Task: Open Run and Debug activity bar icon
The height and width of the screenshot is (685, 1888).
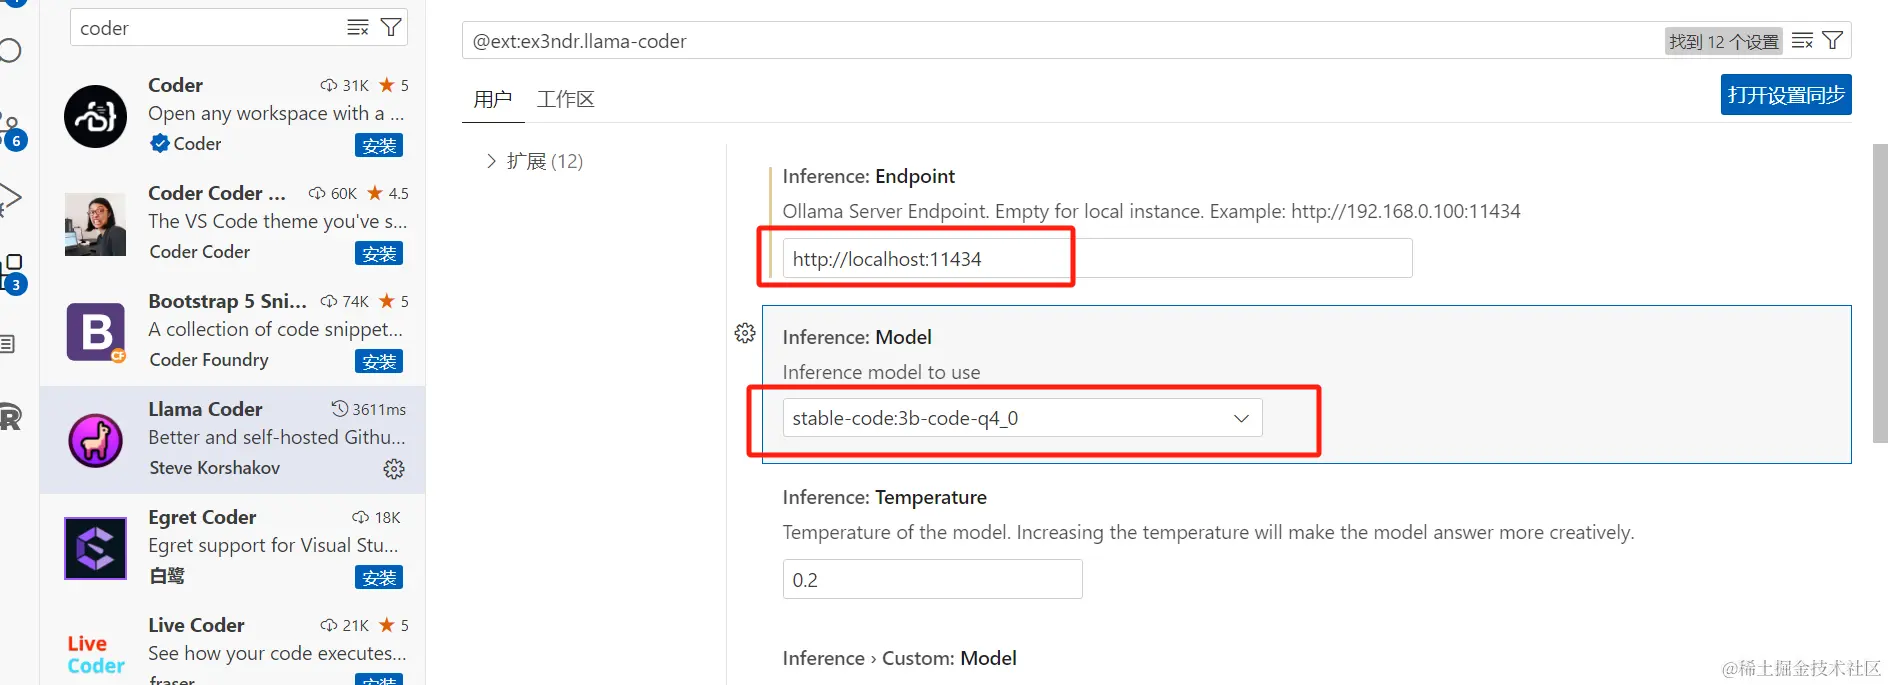Action: (11, 199)
